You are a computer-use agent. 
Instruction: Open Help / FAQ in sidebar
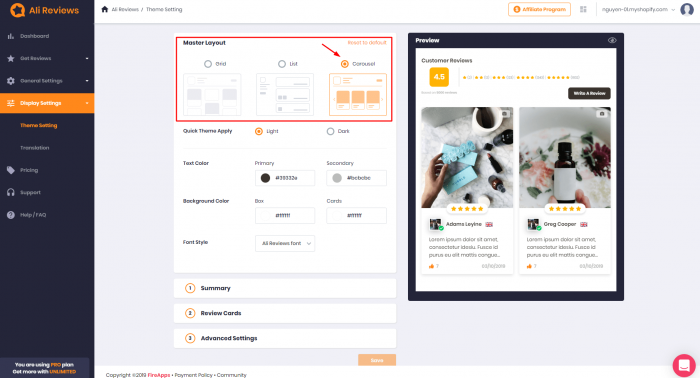tap(33, 215)
